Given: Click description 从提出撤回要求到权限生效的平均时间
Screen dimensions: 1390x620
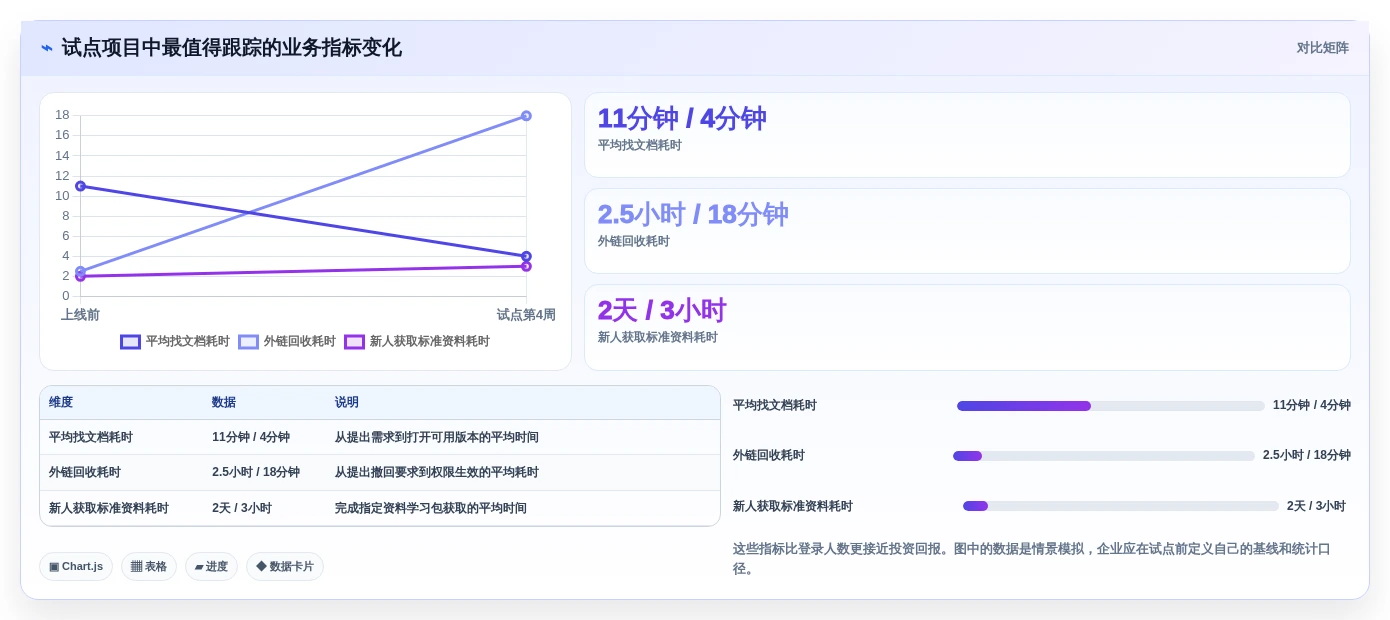Looking at the screenshot, I should click(x=437, y=472).
